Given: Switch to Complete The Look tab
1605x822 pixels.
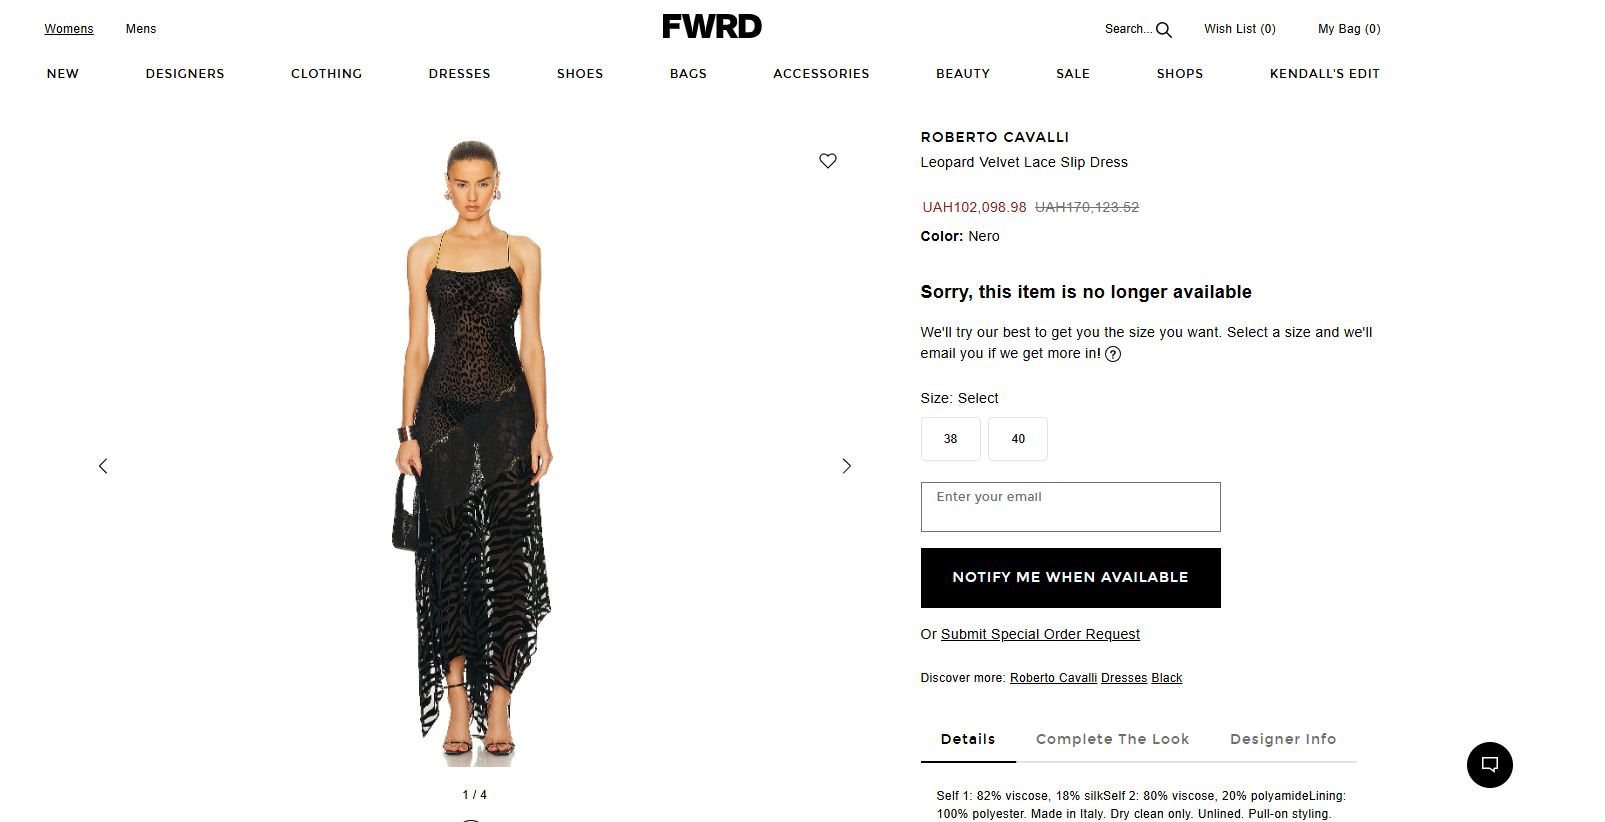Looking at the screenshot, I should click(x=1112, y=739).
